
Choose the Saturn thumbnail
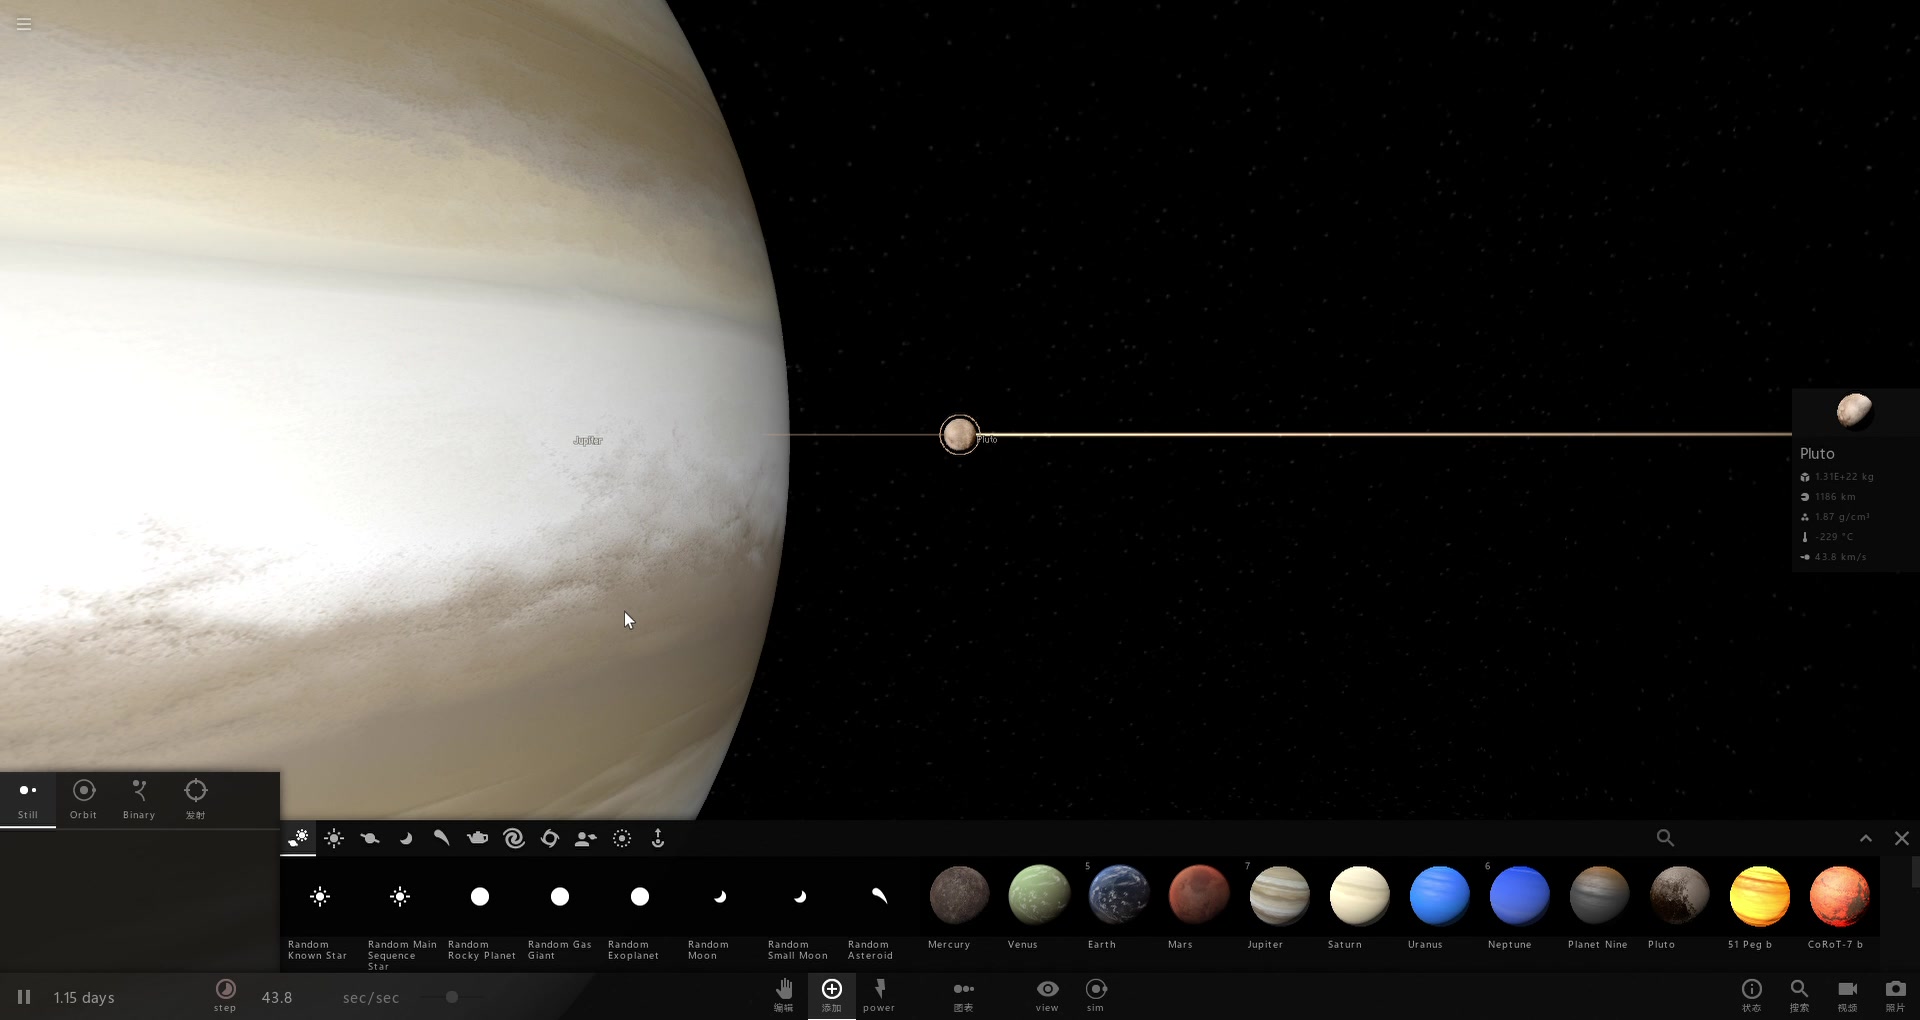click(1359, 895)
